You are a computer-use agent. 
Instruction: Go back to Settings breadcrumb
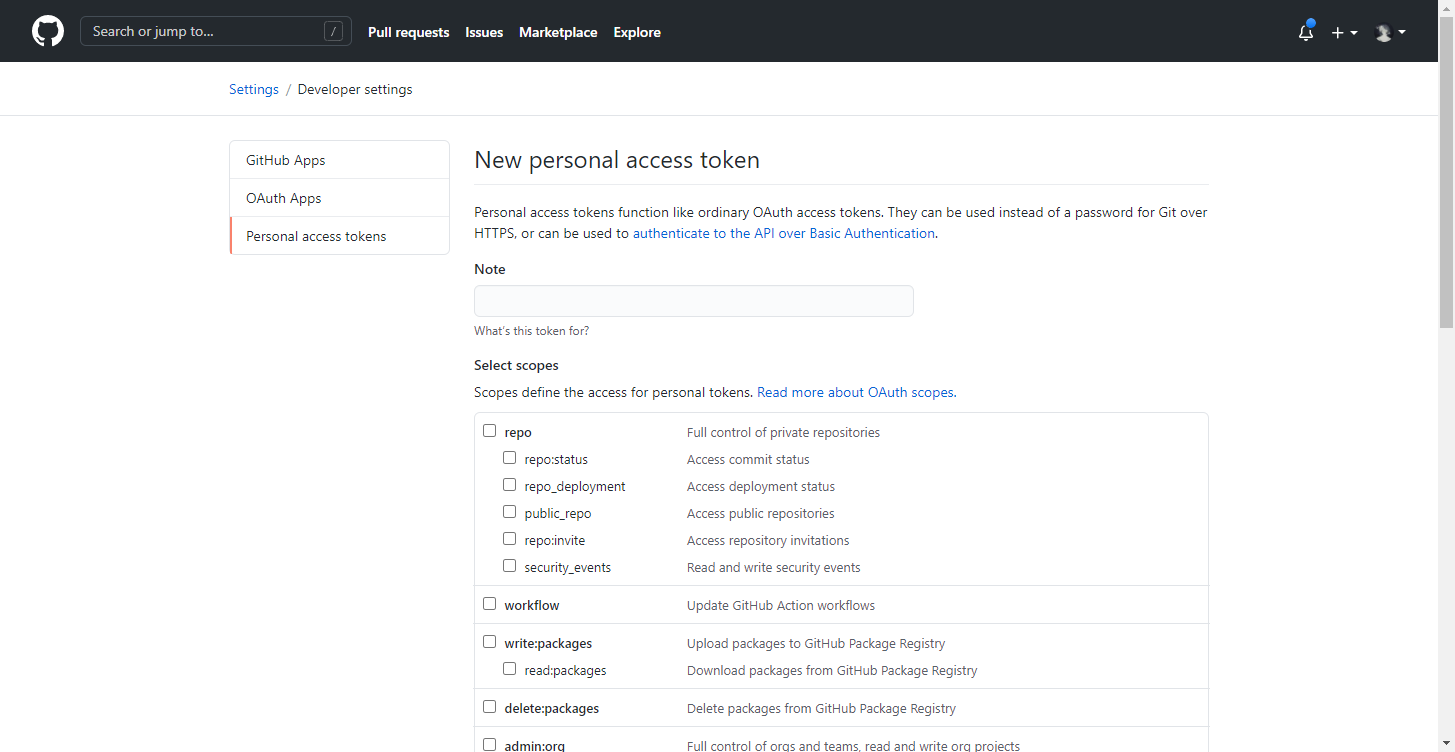tap(254, 89)
